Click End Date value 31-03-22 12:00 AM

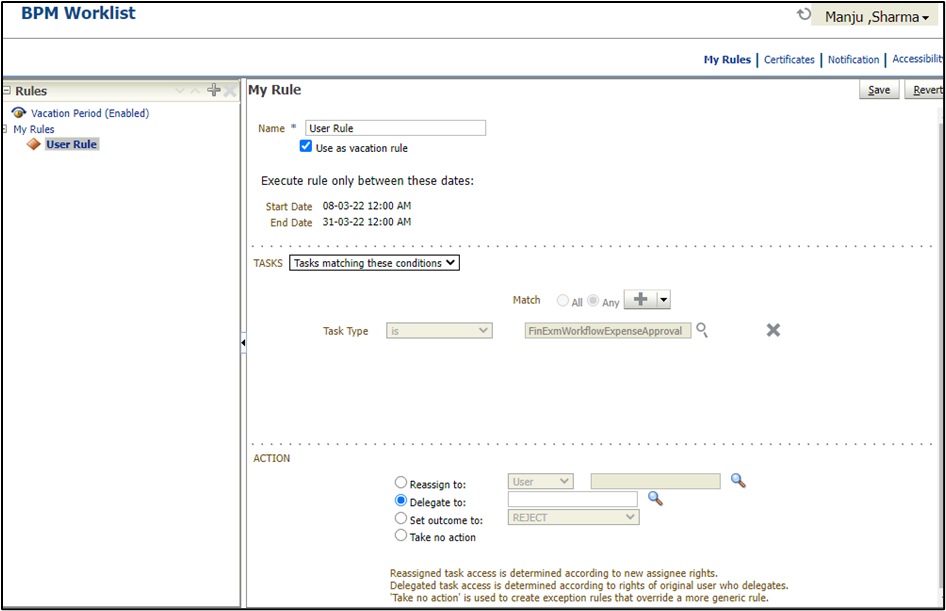pos(367,222)
